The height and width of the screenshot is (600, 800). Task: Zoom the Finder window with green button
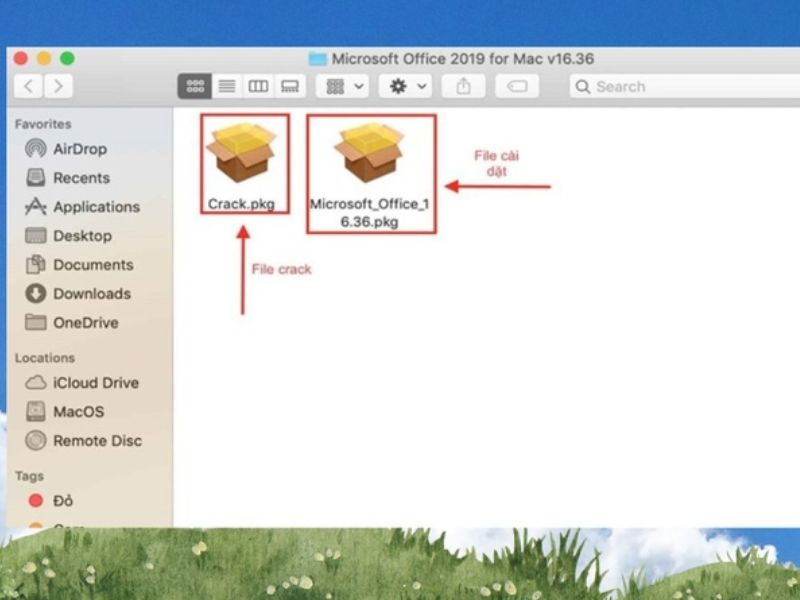click(x=67, y=59)
